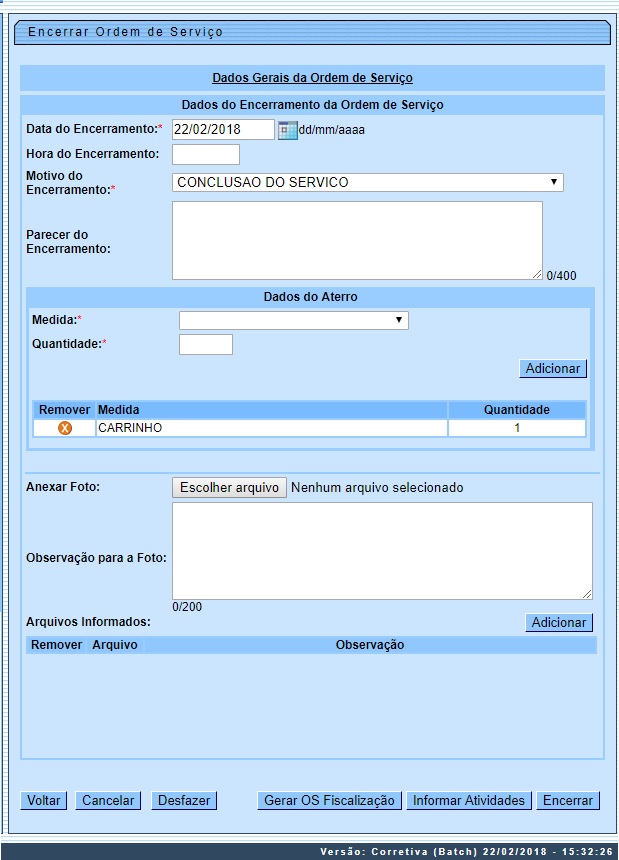Click Adicionar beside Arquivos Informados
619x860 pixels.
pos(559,623)
